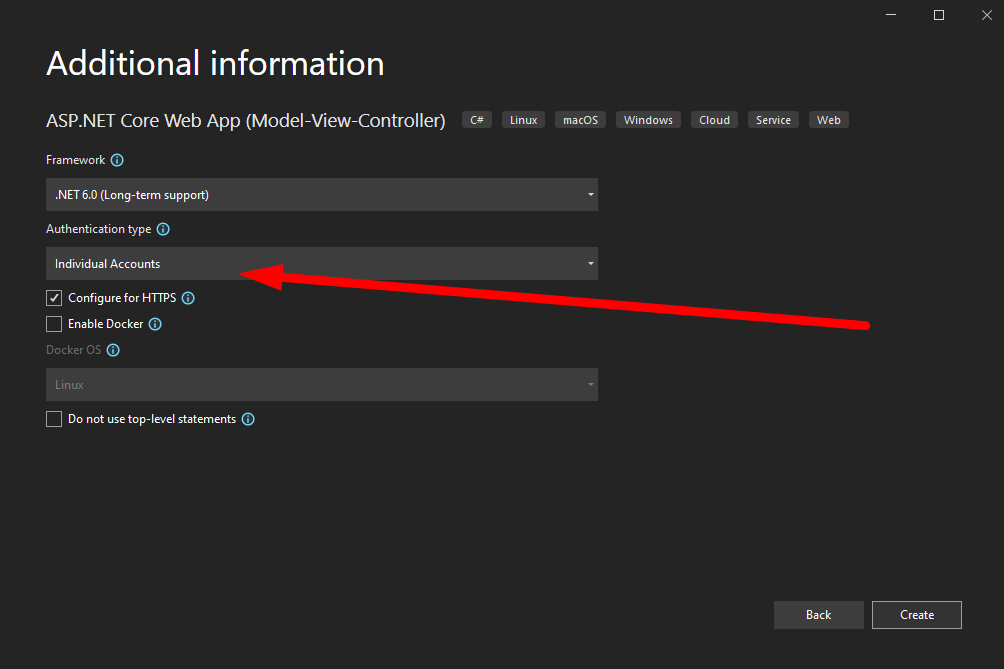Go back using the Back button
This screenshot has height=669, width=1004.
pyautogui.click(x=818, y=615)
